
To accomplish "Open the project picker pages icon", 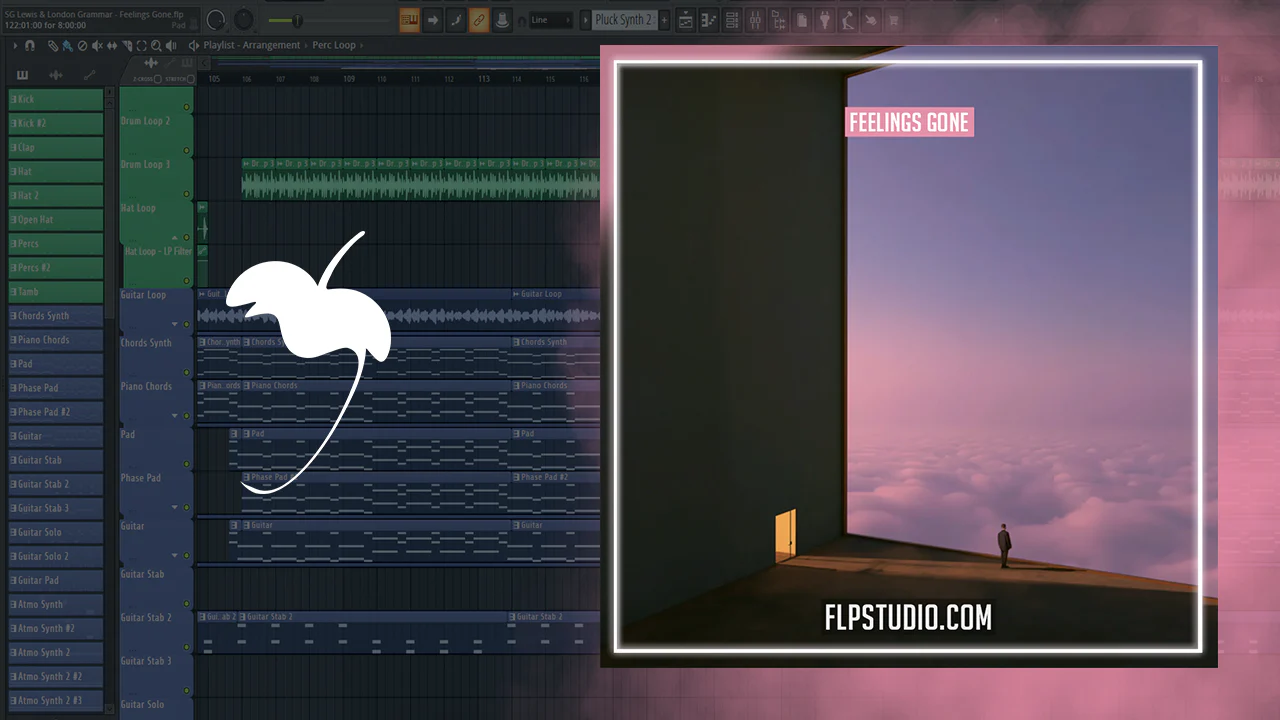I will (x=802, y=20).
